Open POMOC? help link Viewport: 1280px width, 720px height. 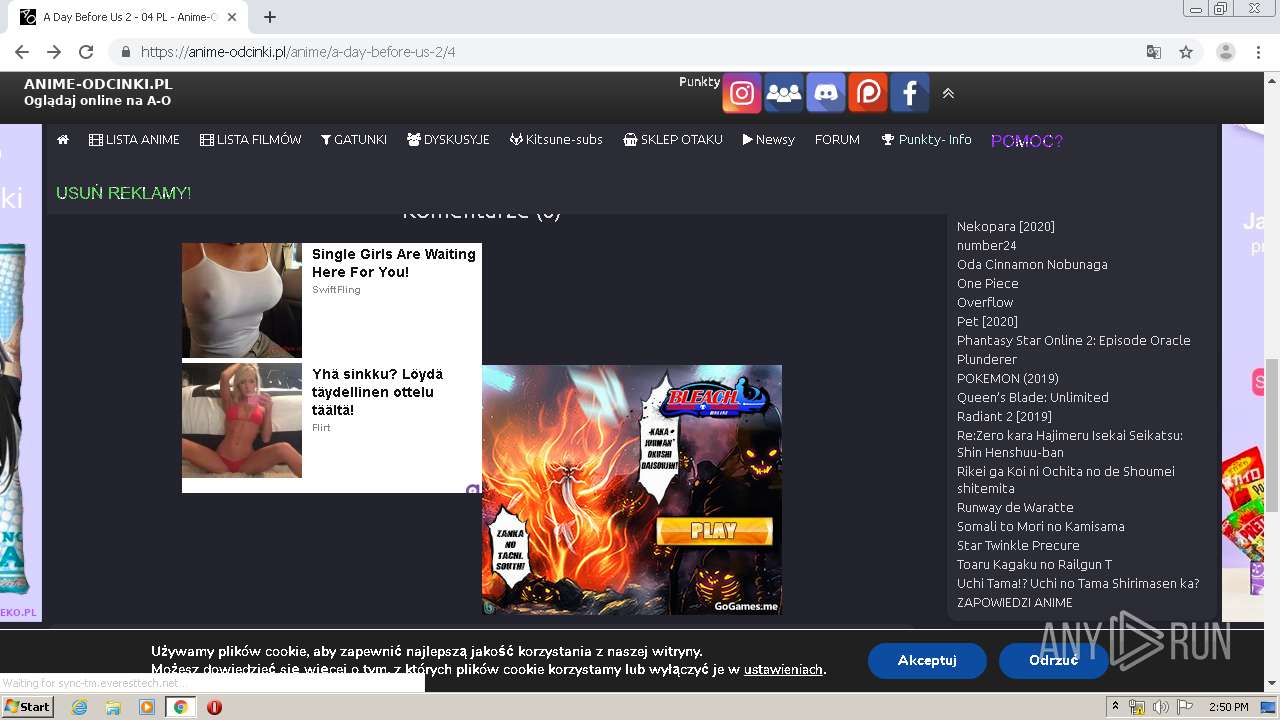coord(1027,141)
